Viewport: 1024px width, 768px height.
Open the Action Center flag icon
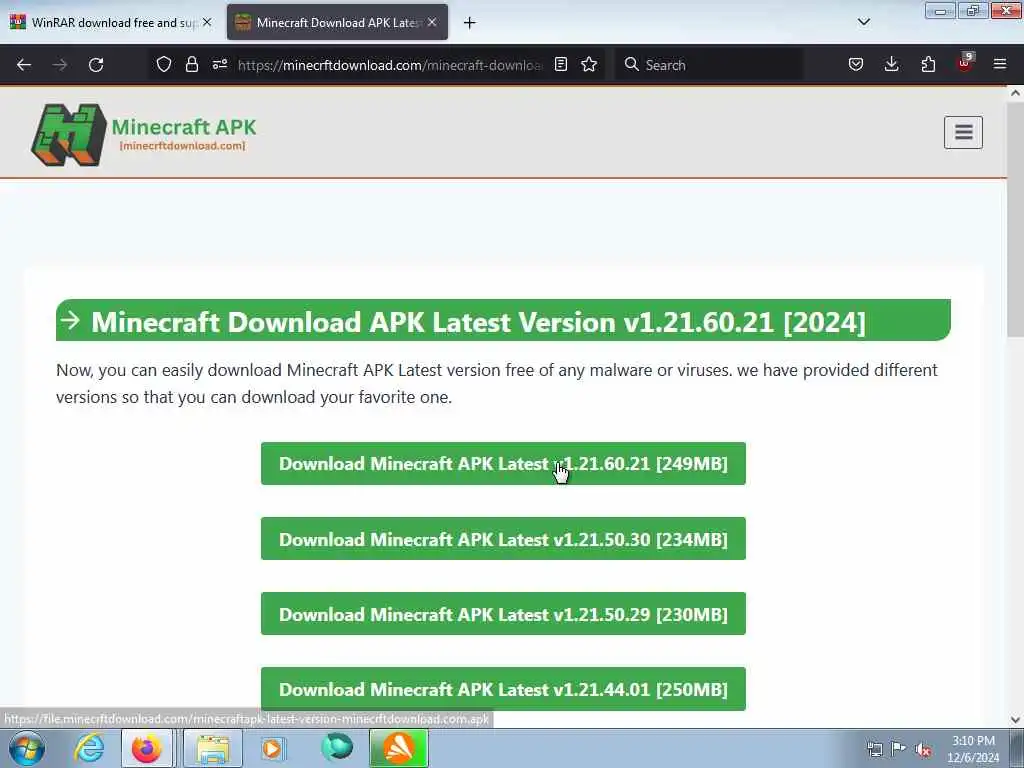[x=899, y=750]
